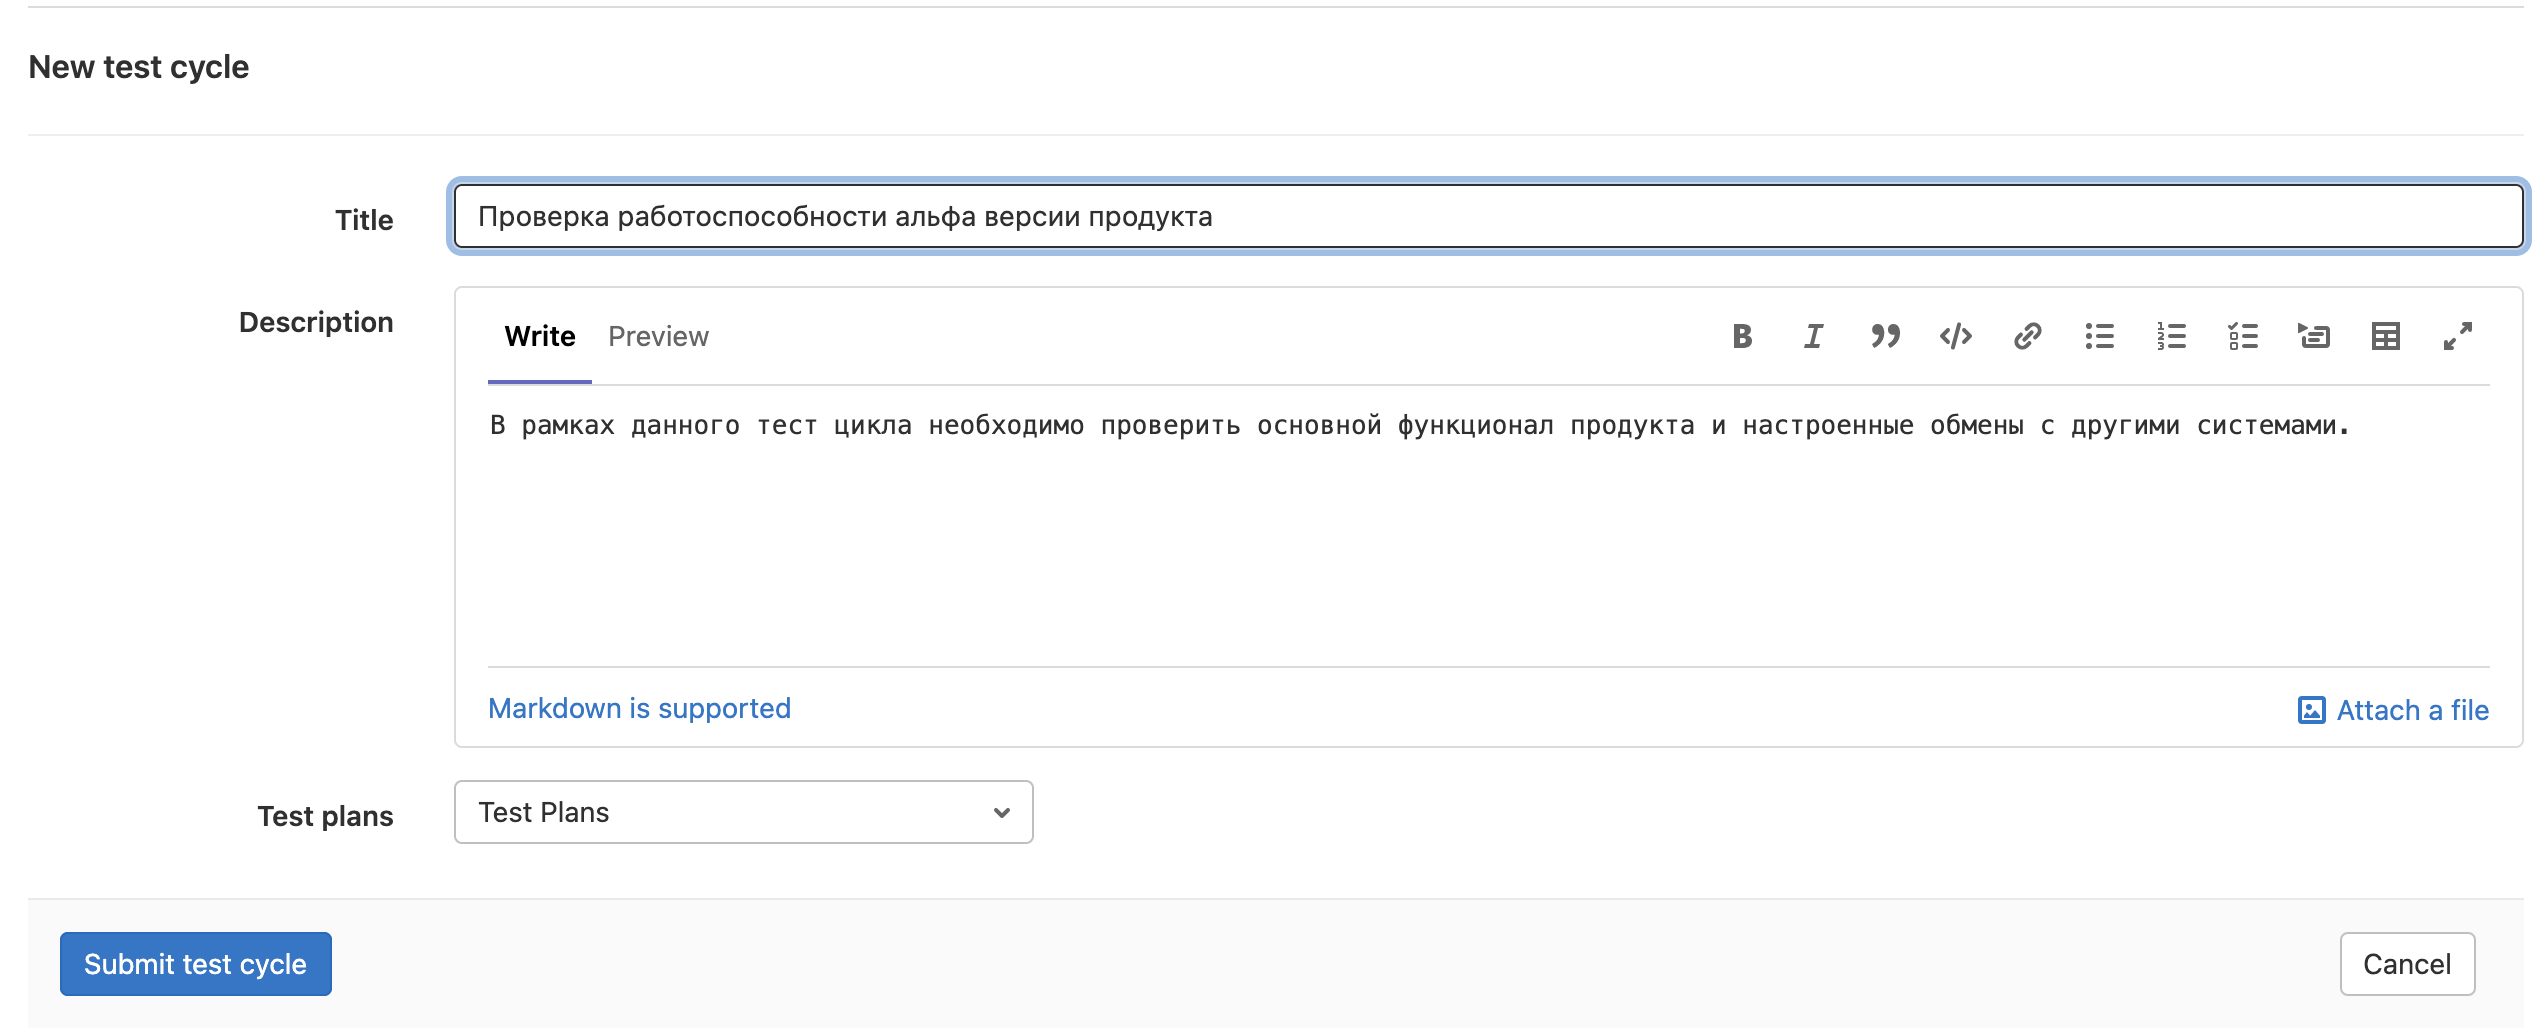Image resolution: width=2538 pixels, height=1032 pixels.
Task: Insert a table into description
Action: pos(2386,336)
